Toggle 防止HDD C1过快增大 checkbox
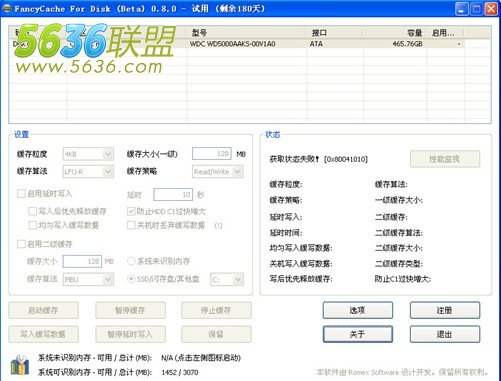Image resolution: width=501 pixels, height=381 pixels. click(x=131, y=211)
